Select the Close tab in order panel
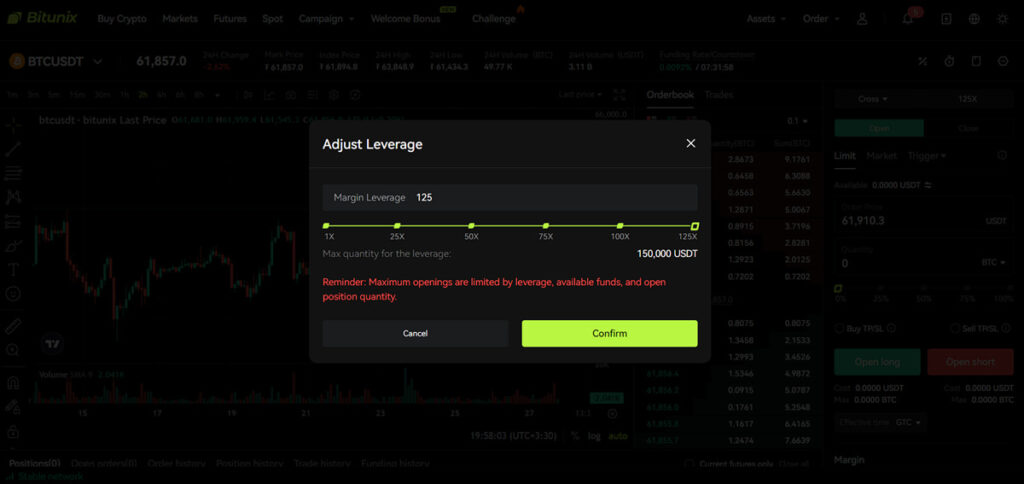1024x484 pixels. coord(968,128)
